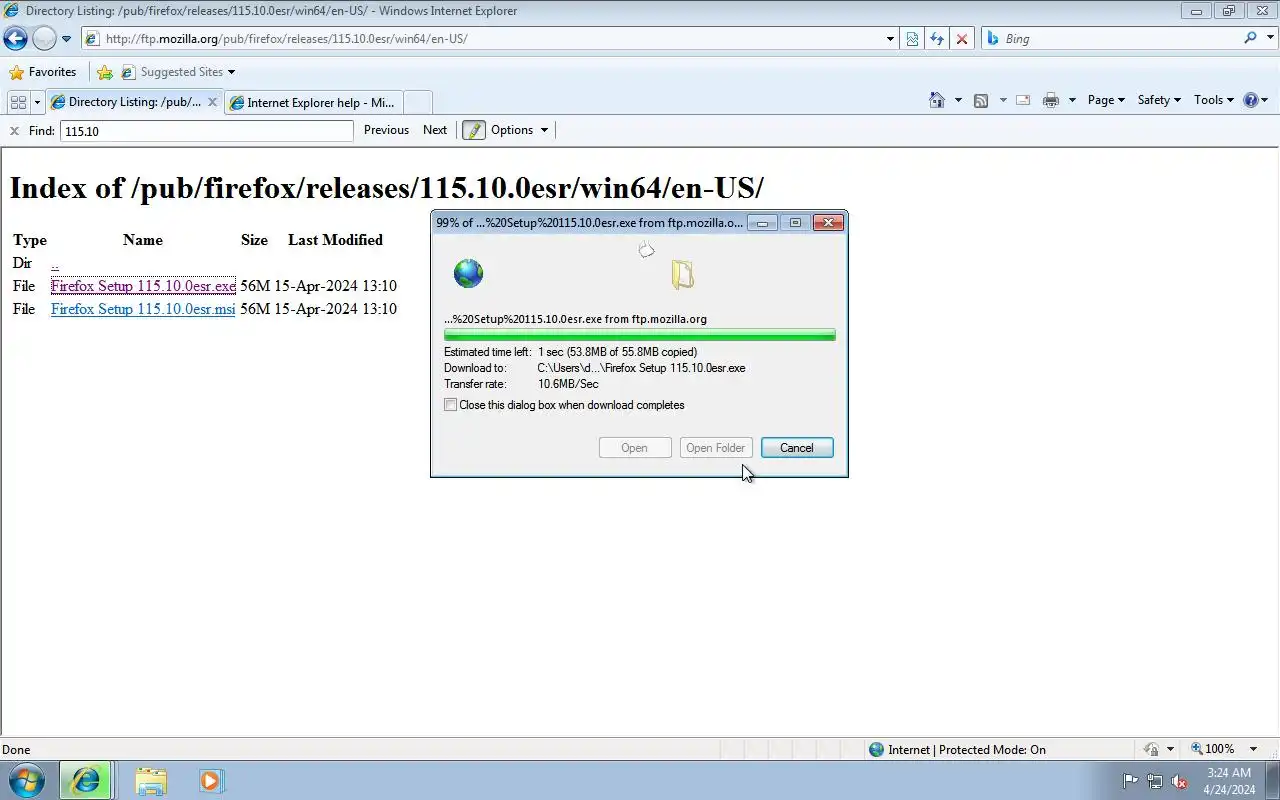
Task: Click the muted volume tray icon
Action: click(1180, 781)
